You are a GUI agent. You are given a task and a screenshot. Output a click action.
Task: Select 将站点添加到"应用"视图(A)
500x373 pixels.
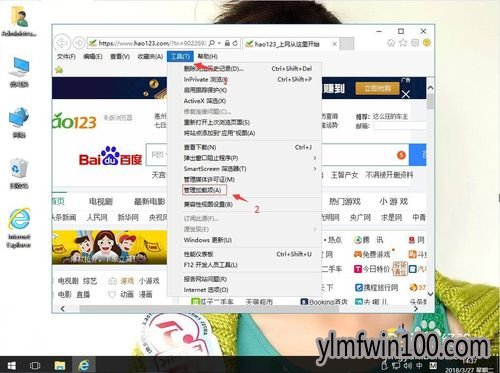click(x=244, y=133)
